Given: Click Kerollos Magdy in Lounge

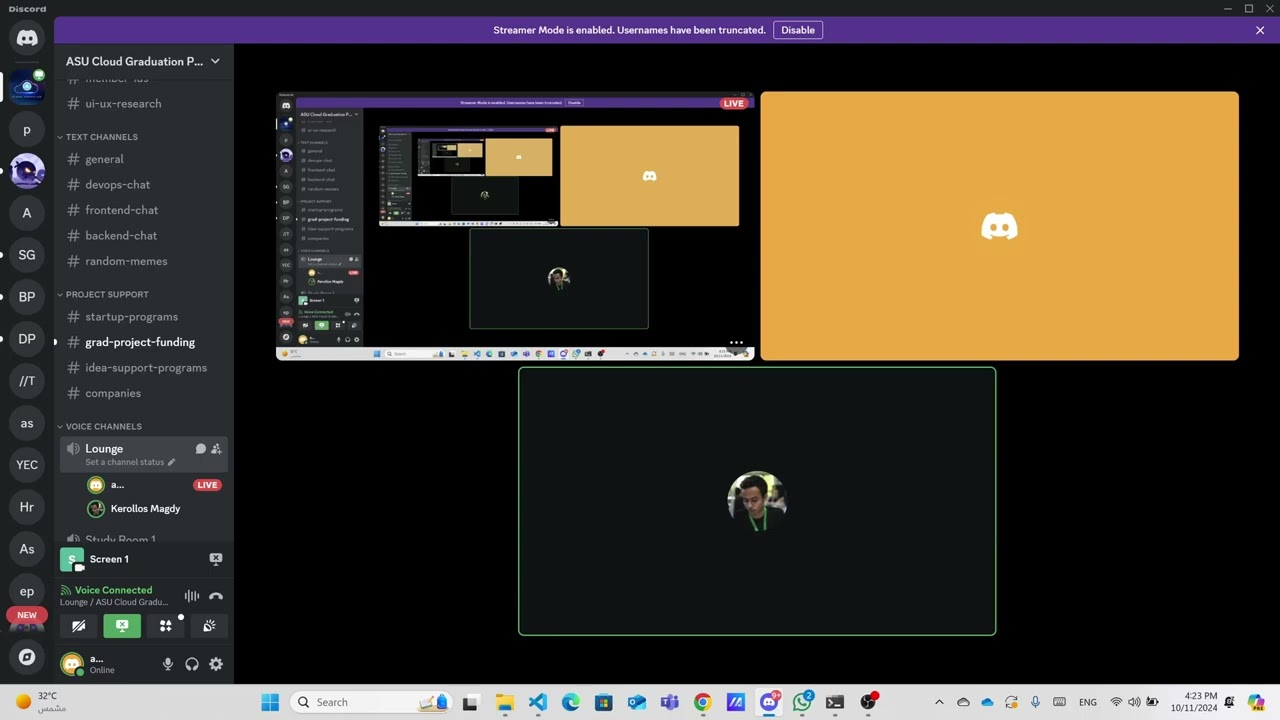Looking at the screenshot, I should (x=145, y=509).
